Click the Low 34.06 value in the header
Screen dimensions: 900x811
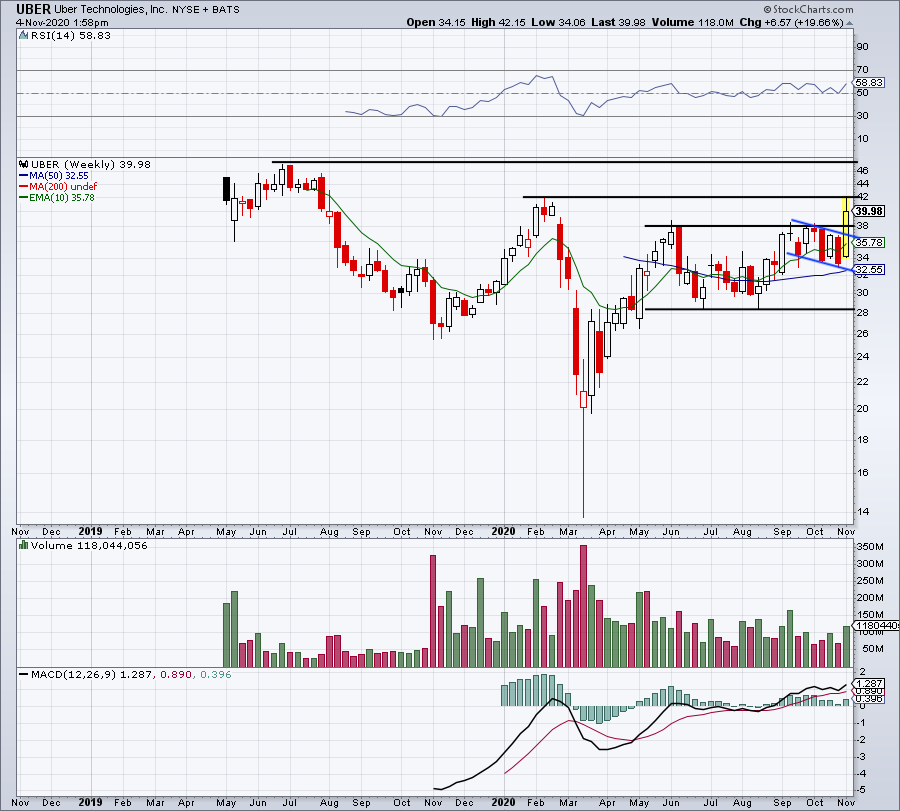pyautogui.click(x=558, y=22)
